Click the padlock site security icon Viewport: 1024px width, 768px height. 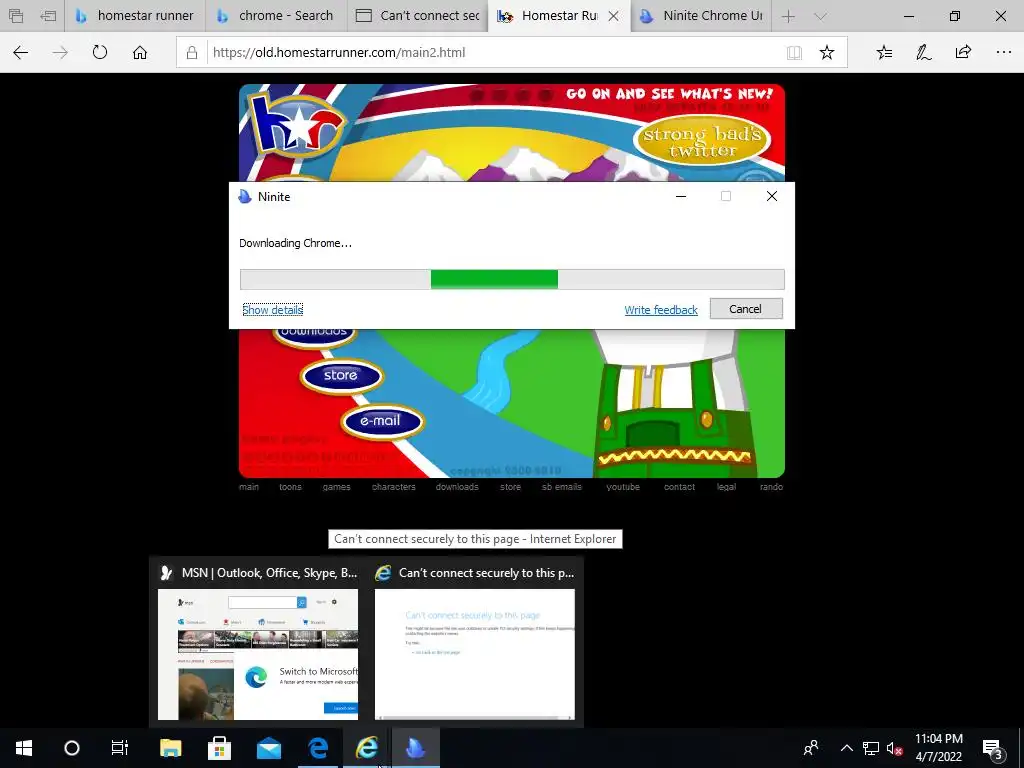tap(192, 53)
